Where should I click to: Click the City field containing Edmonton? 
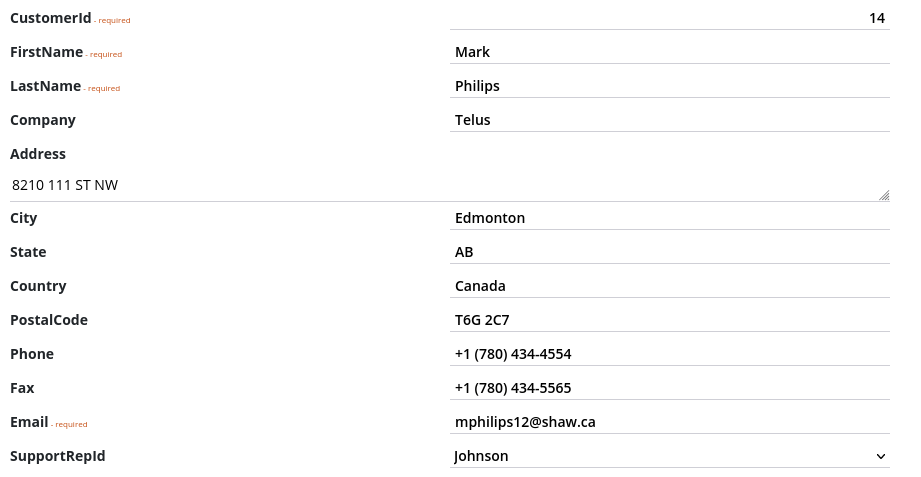point(670,219)
